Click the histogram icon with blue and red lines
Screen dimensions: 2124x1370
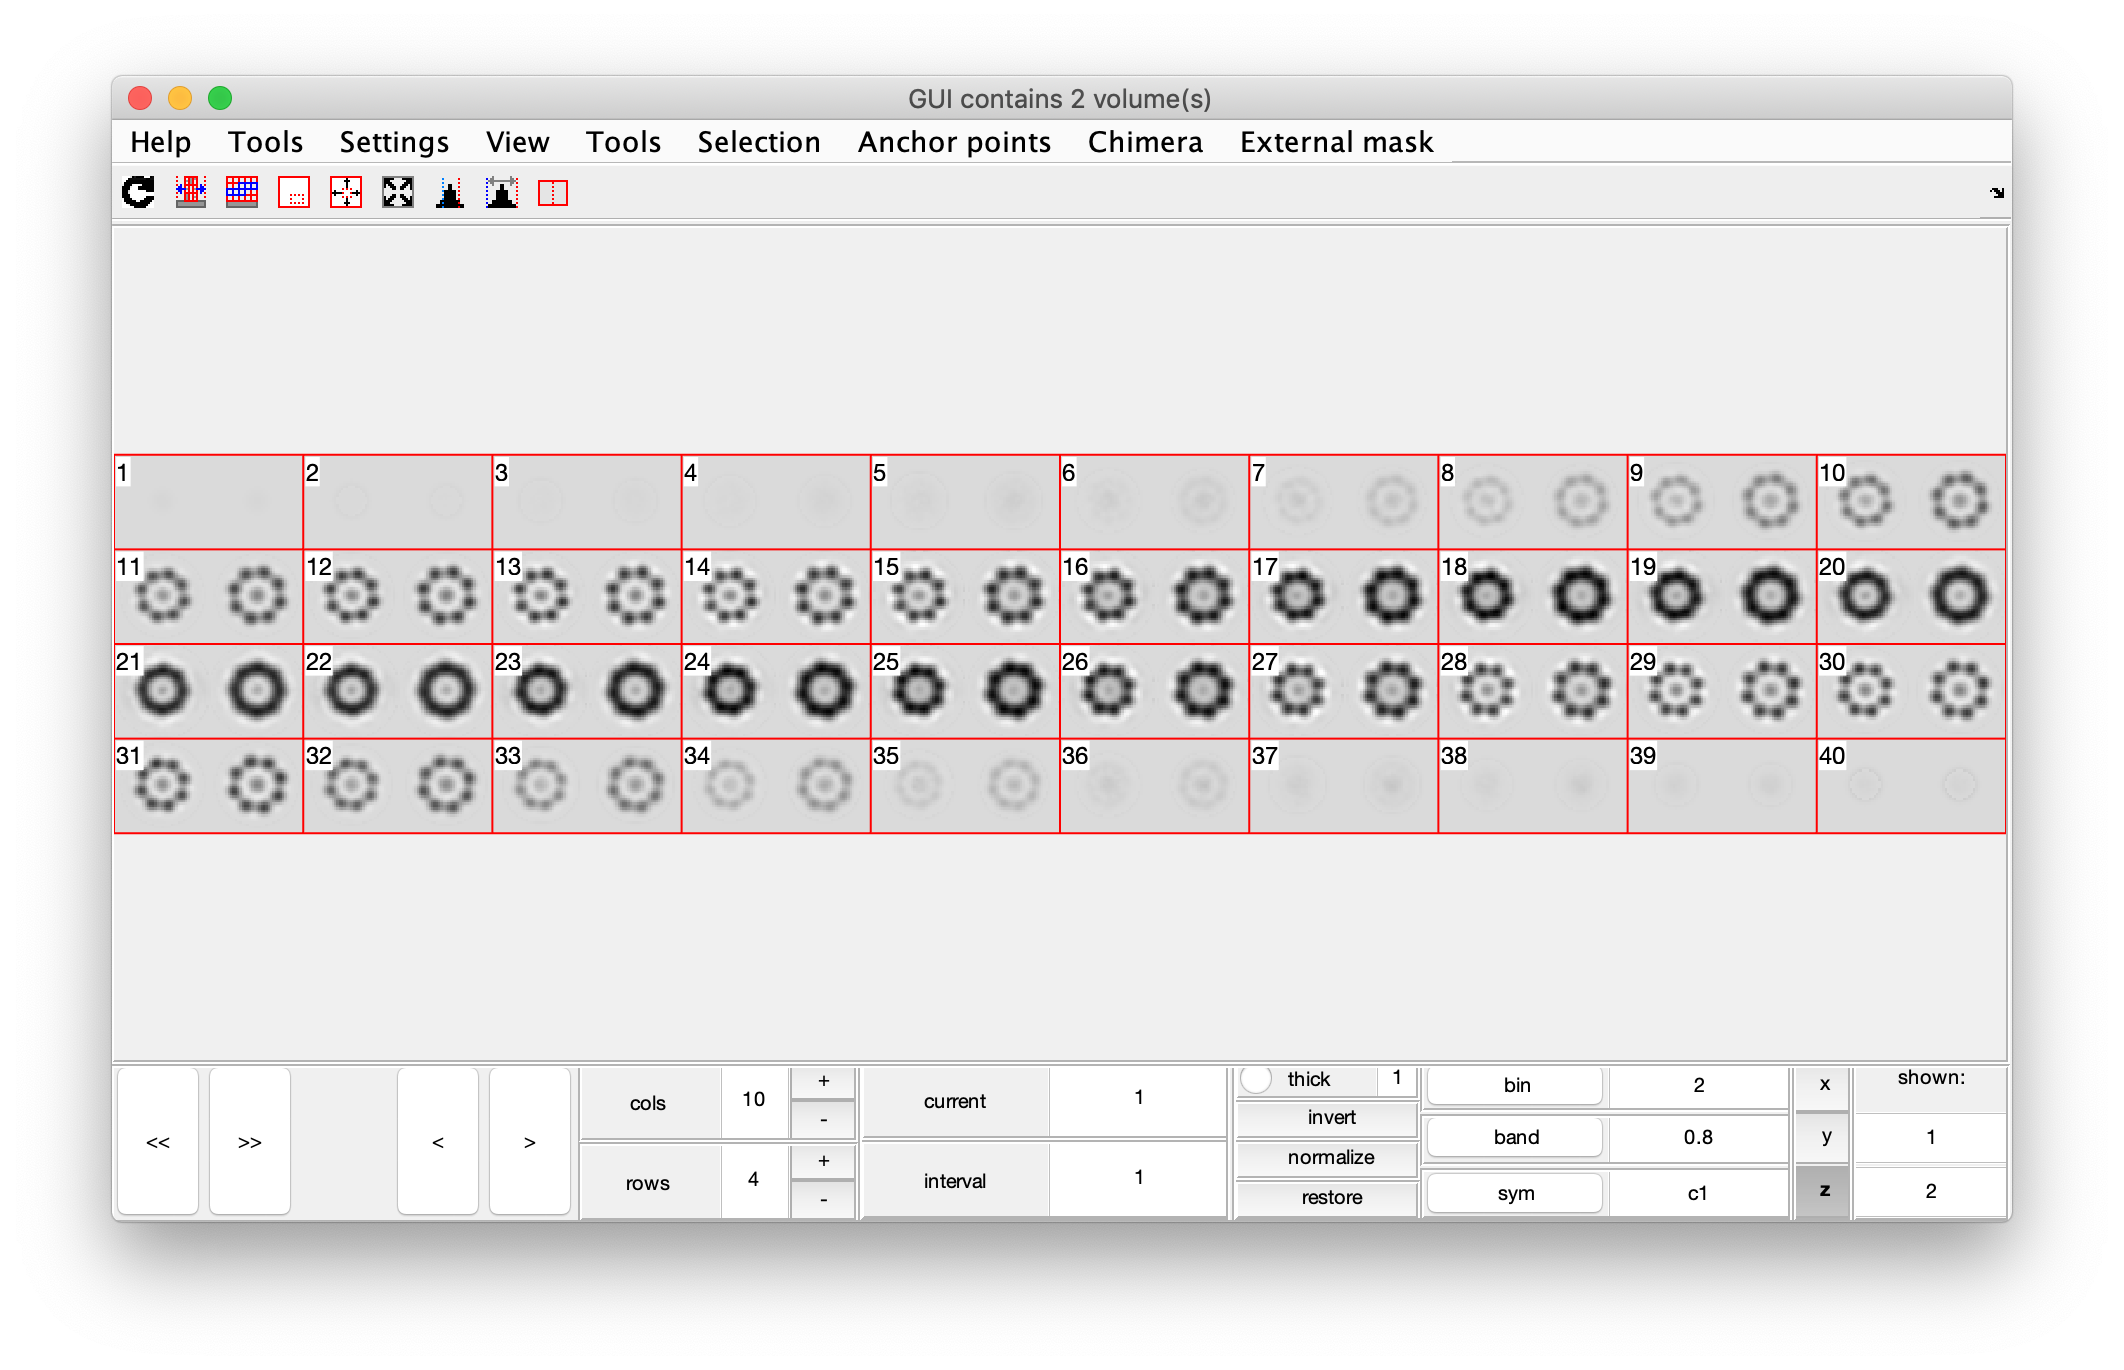[x=450, y=192]
